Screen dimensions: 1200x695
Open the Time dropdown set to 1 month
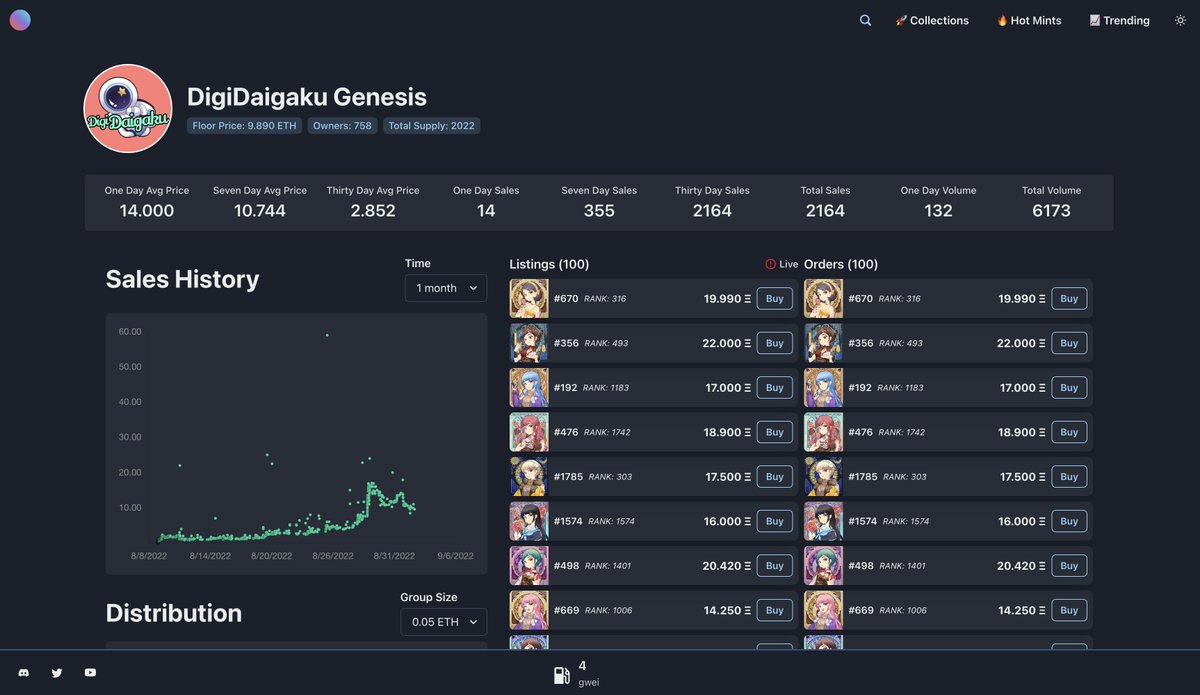tap(445, 287)
